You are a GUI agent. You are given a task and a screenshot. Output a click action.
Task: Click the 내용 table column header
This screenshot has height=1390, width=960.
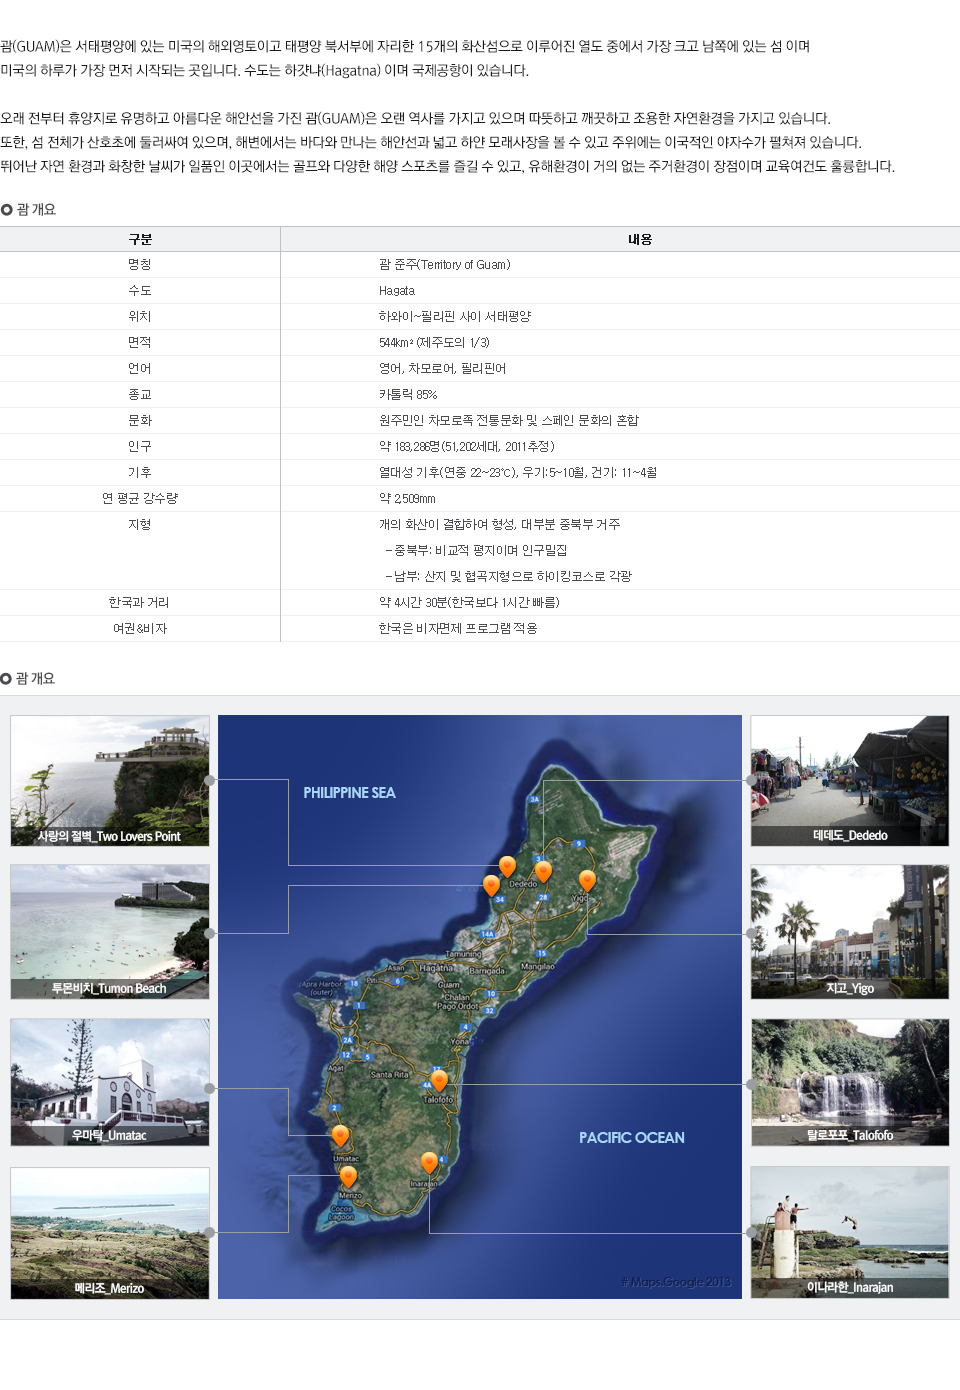[x=640, y=239]
